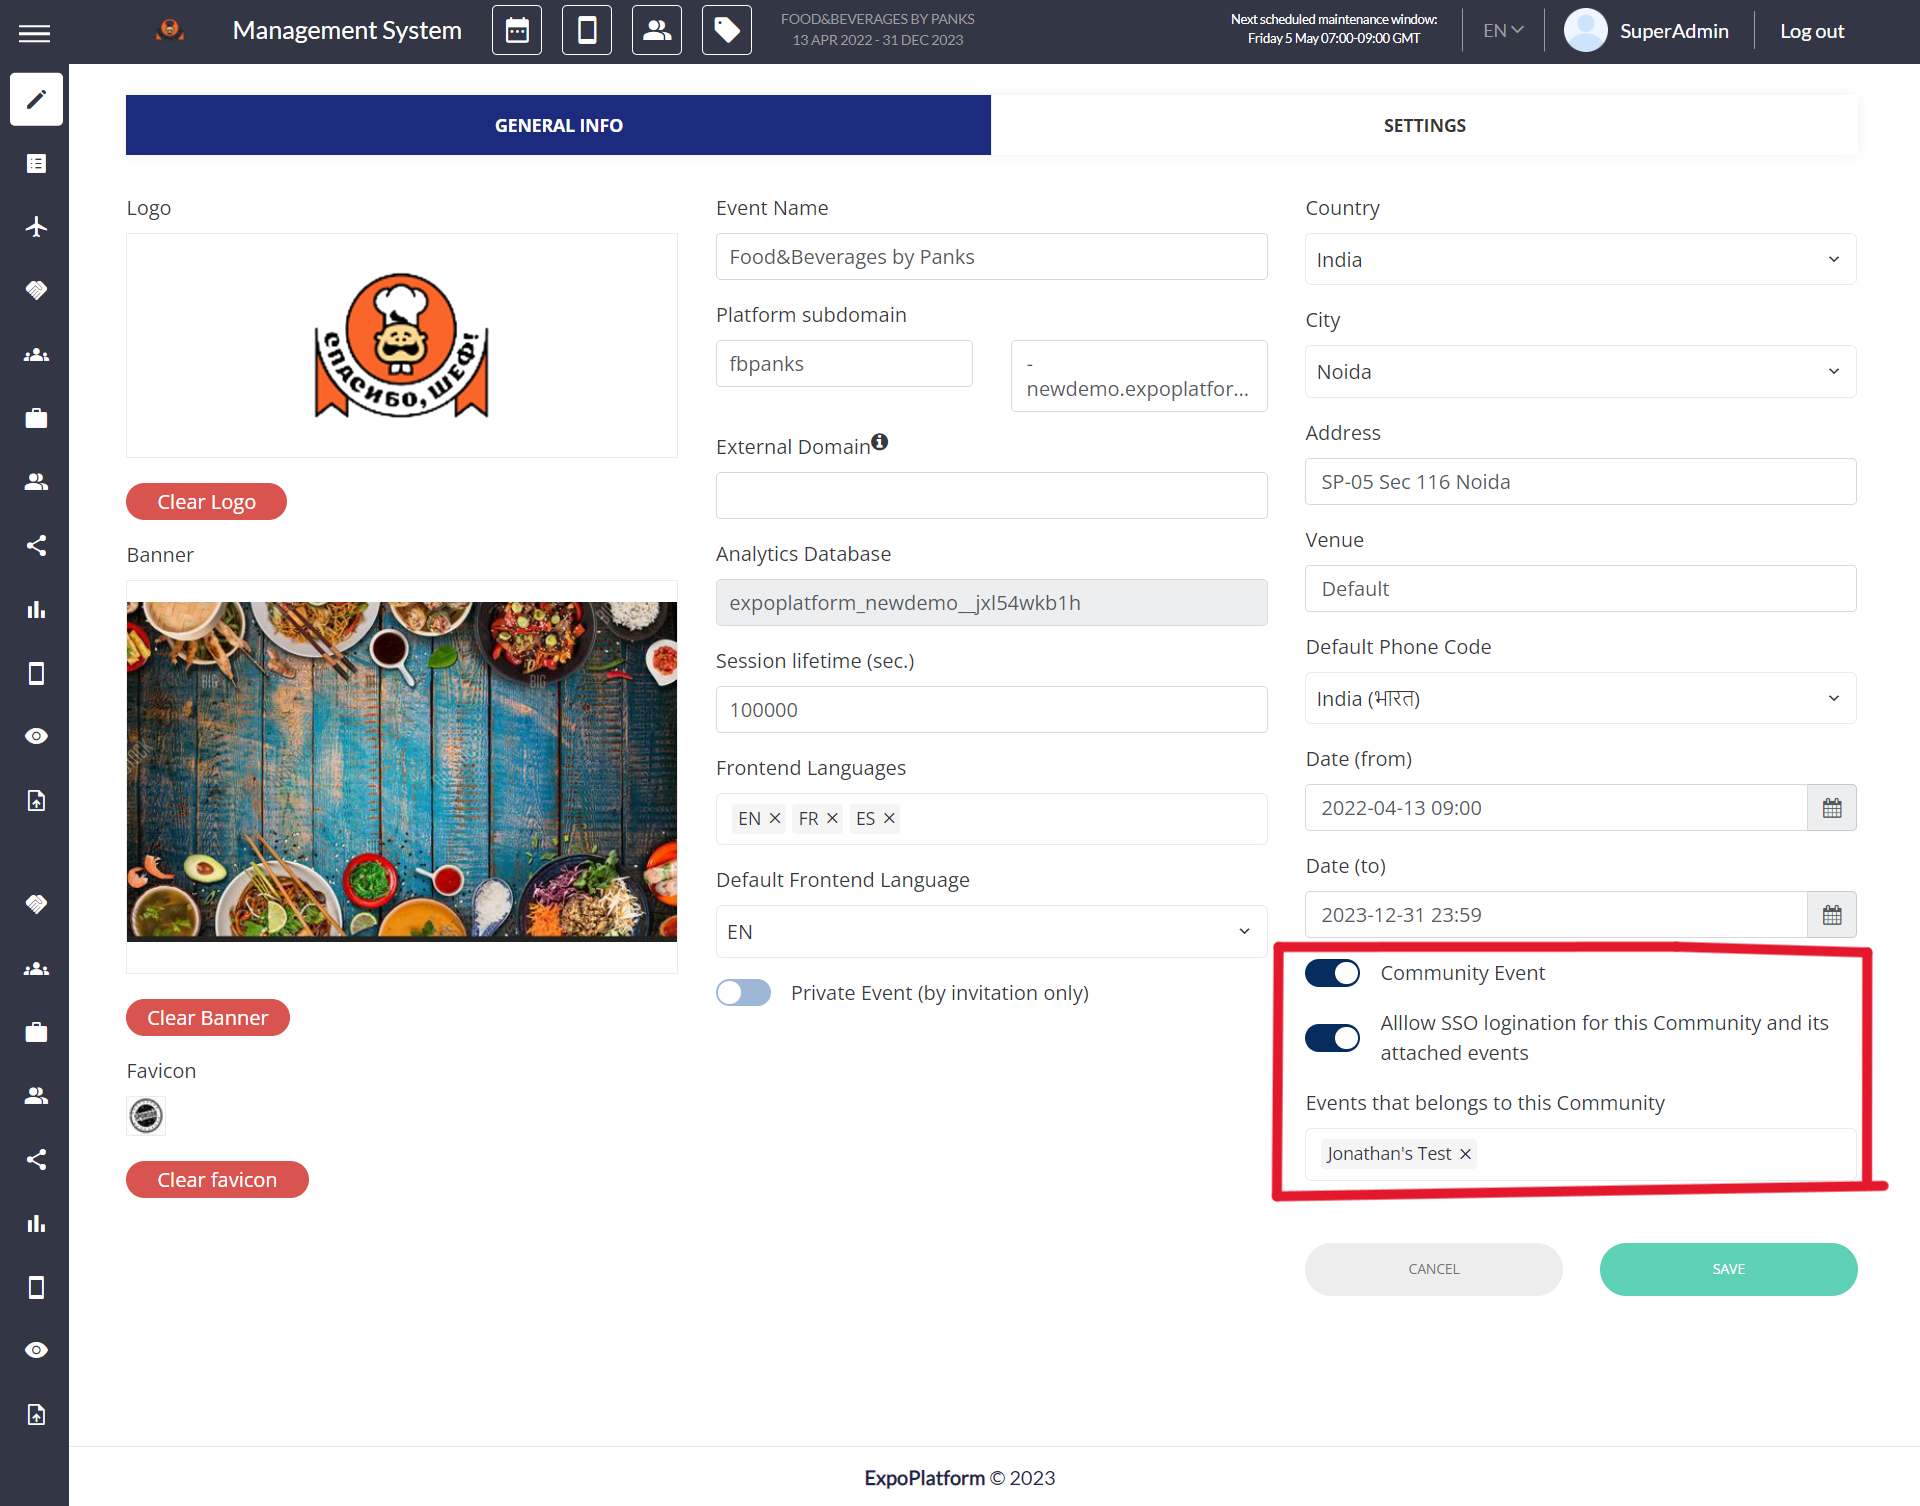Click the SuperAdmin username
The image size is (1920, 1506).
1674,31
